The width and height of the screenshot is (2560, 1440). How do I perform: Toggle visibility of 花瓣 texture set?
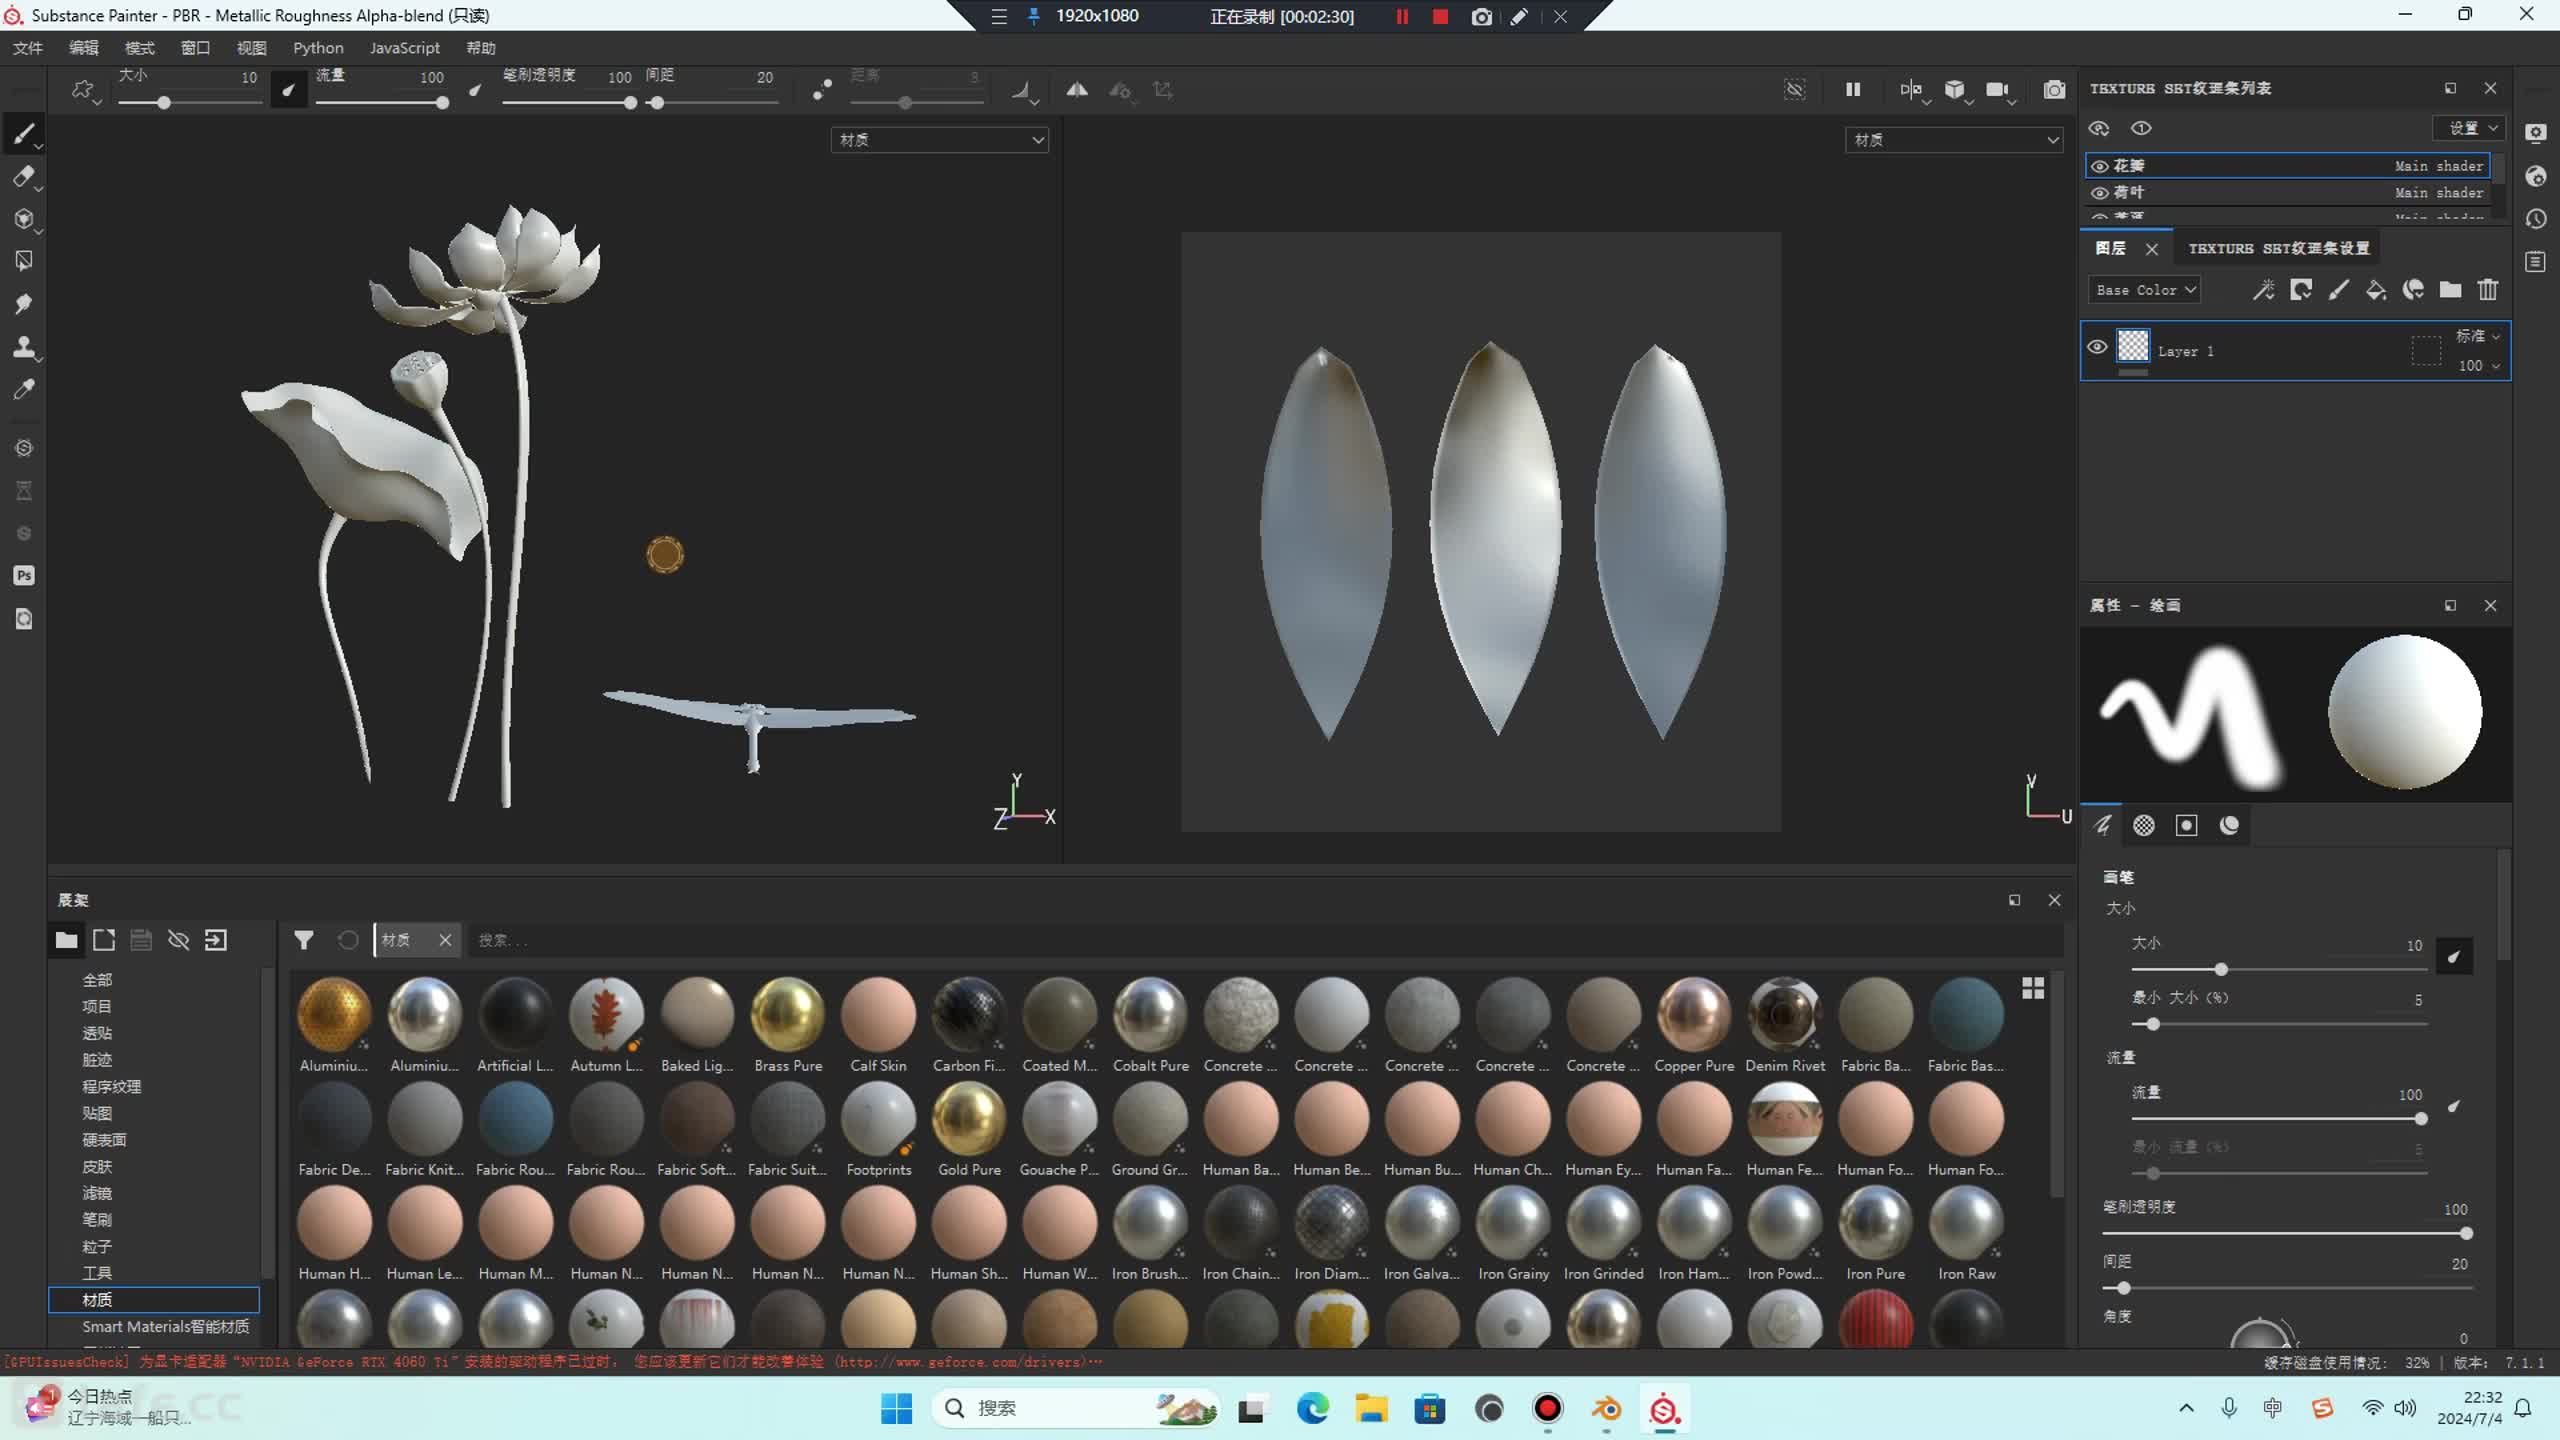point(2100,166)
